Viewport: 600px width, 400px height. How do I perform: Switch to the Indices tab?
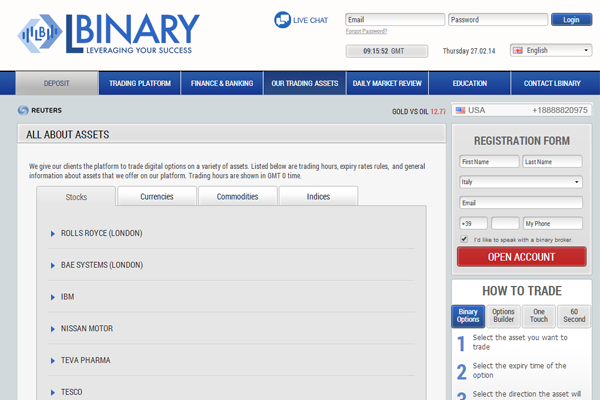pyautogui.click(x=318, y=196)
